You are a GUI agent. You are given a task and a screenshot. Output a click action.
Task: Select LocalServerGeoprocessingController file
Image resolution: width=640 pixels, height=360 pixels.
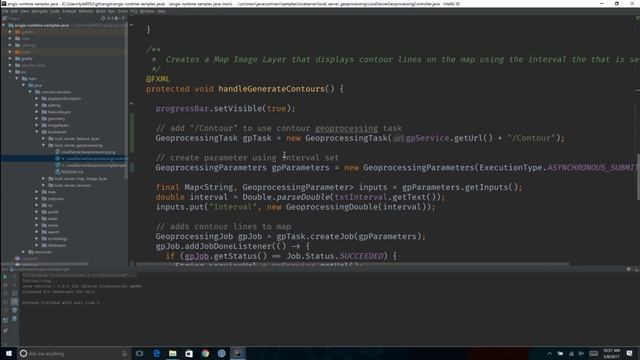point(91,158)
